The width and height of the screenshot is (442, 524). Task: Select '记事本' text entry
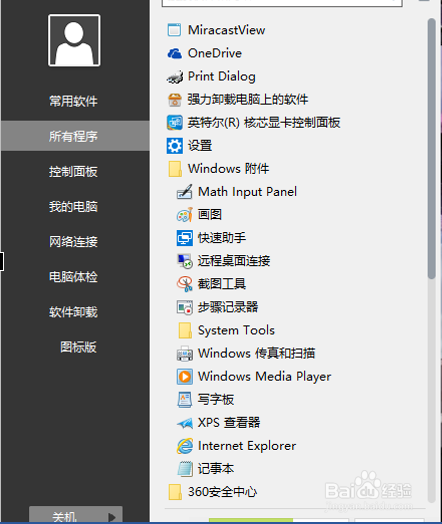(x=216, y=469)
